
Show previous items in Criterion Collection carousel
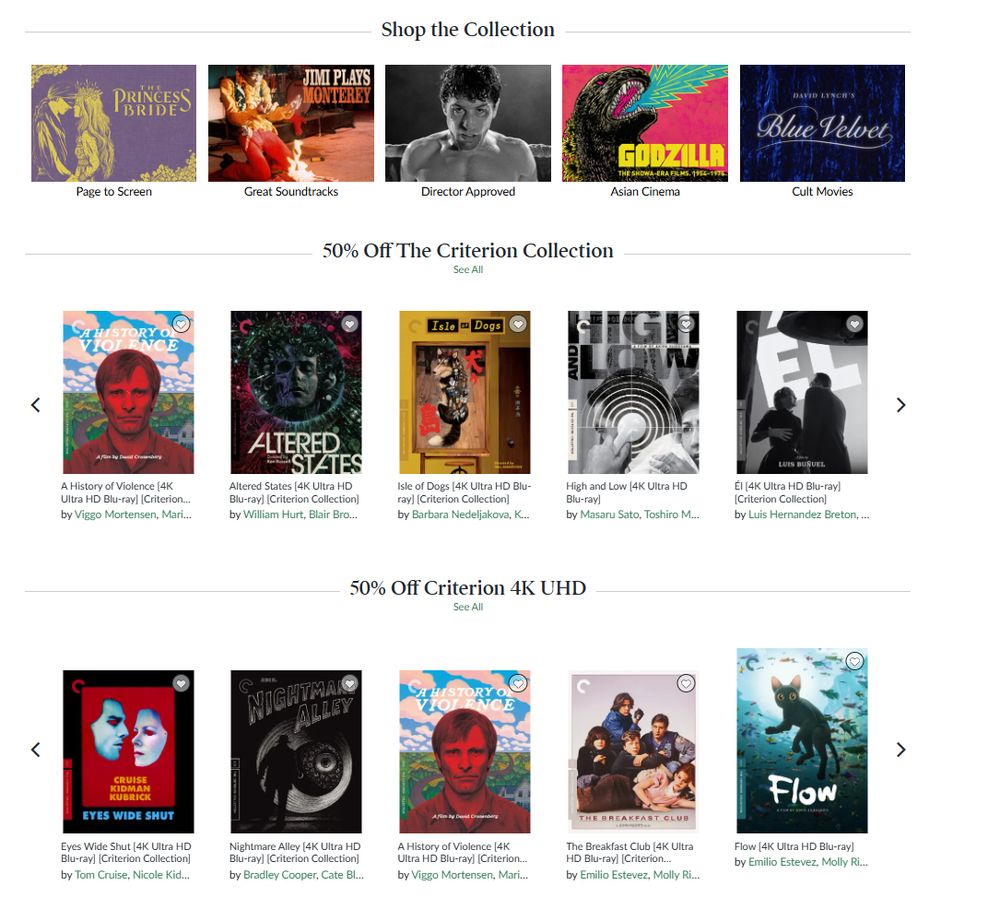coord(36,405)
